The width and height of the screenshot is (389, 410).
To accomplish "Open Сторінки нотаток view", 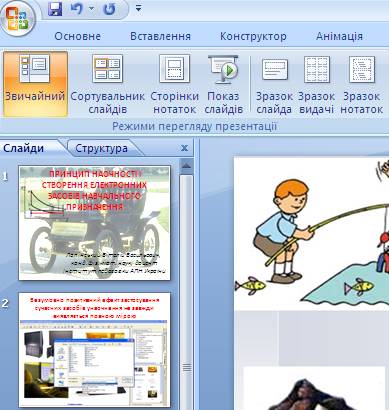I will (x=174, y=84).
